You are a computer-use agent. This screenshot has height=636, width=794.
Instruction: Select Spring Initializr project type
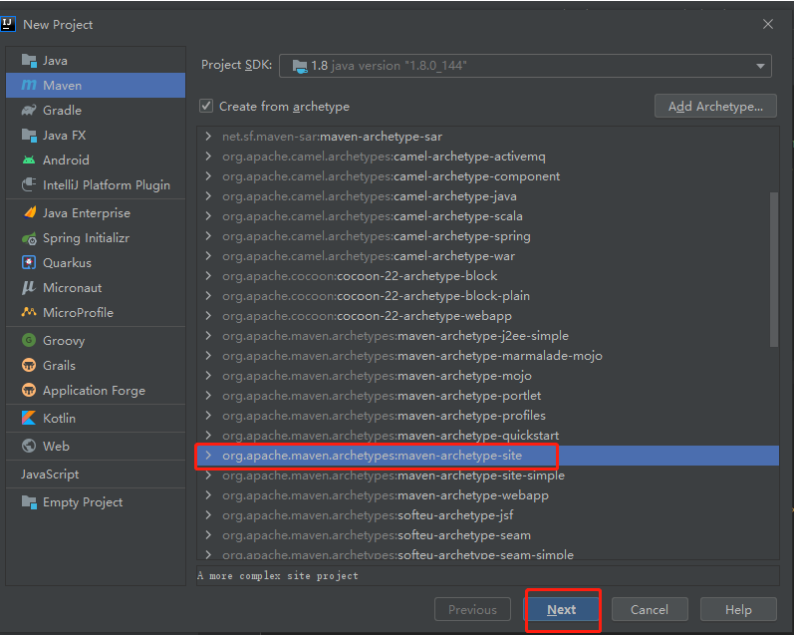point(95,238)
